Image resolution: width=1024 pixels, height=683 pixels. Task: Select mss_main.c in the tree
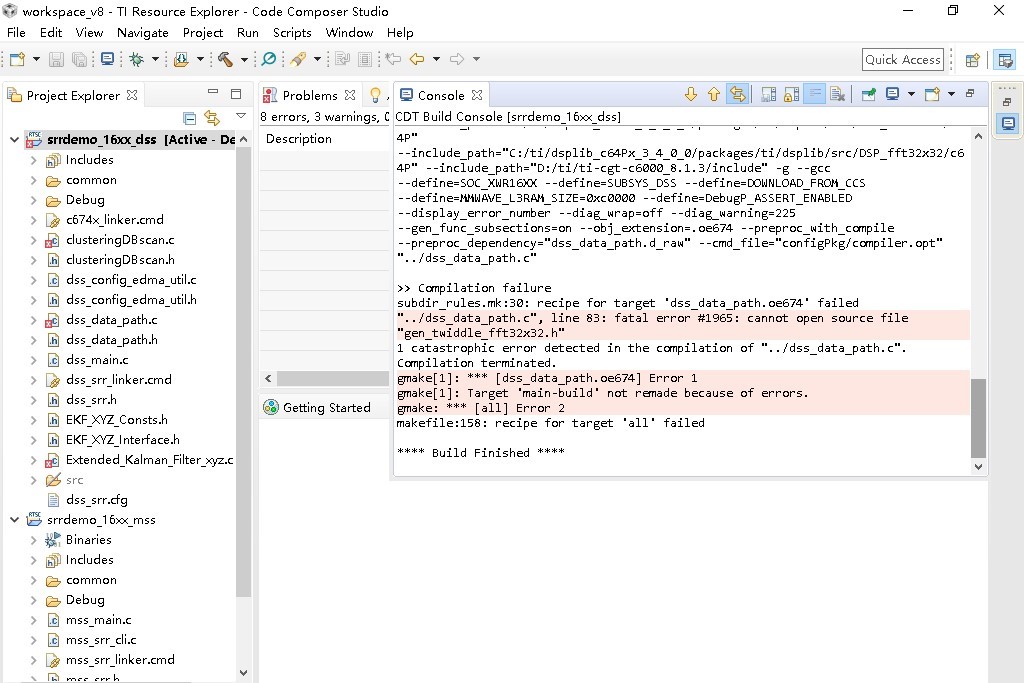(x=98, y=620)
